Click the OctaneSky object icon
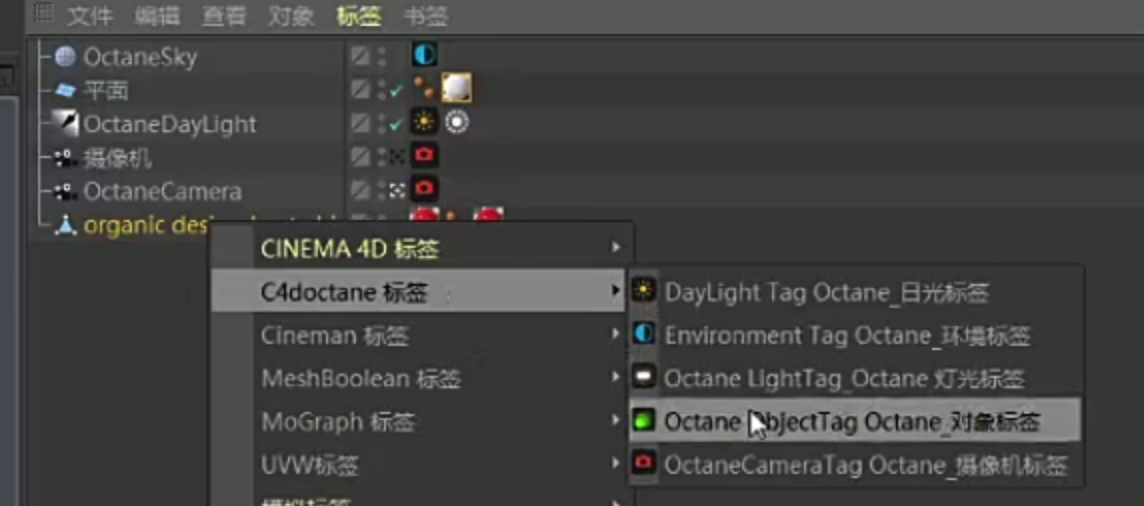 [66, 56]
